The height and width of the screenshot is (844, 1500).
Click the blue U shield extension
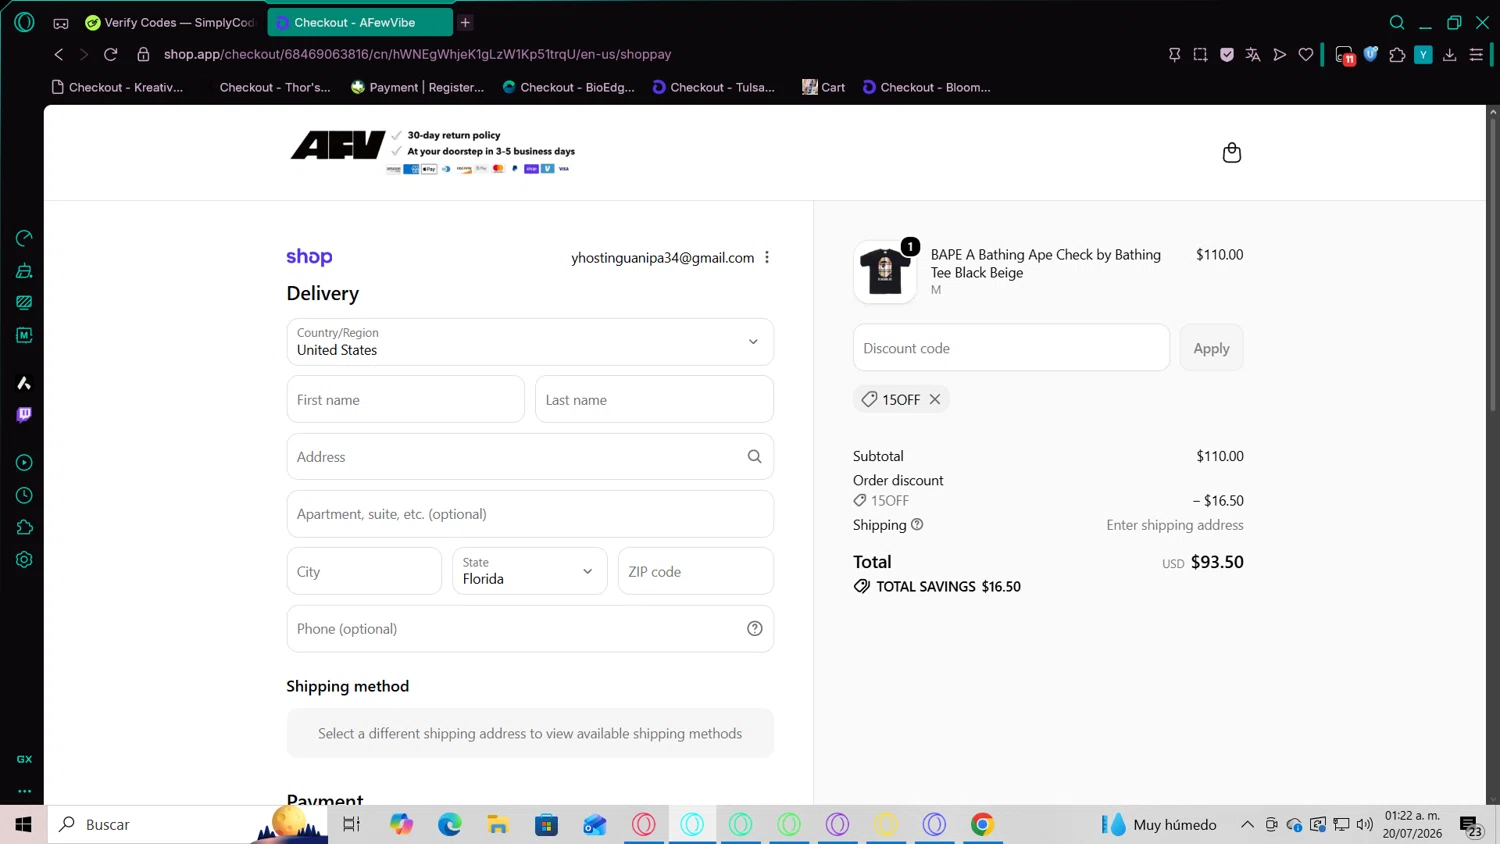[x=1371, y=55]
